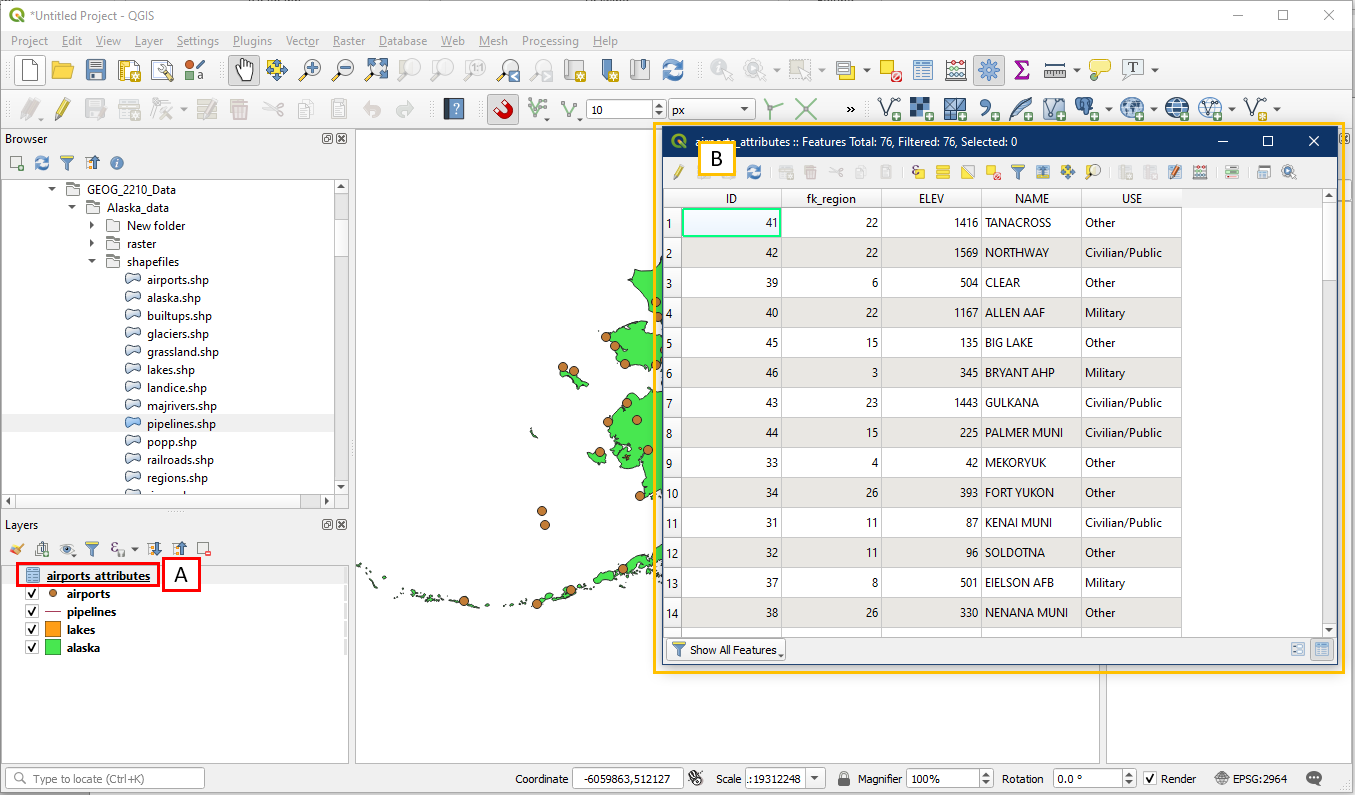Click filter funnel in attribute table toolbar
Image resolution: width=1355 pixels, height=795 pixels.
pos(1017,172)
